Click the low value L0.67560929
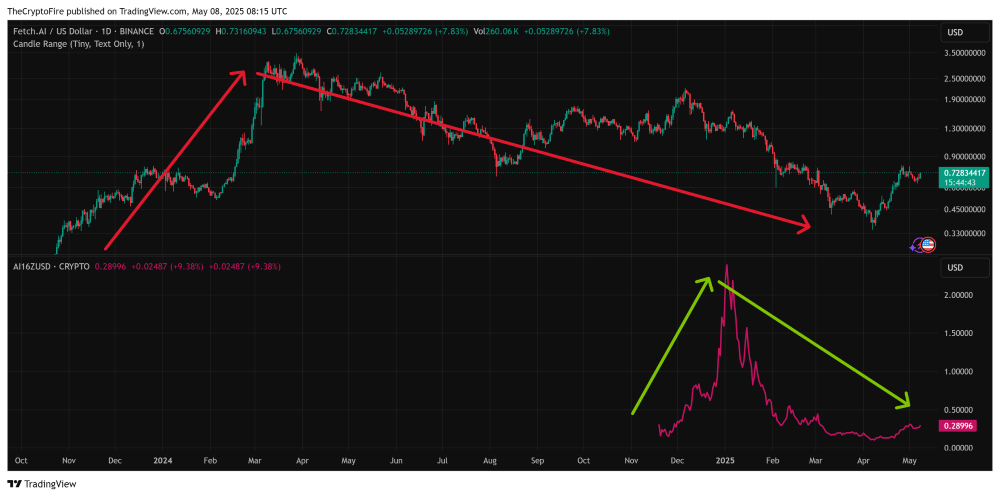This screenshot has width=1000, height=497. click(297, 31)
